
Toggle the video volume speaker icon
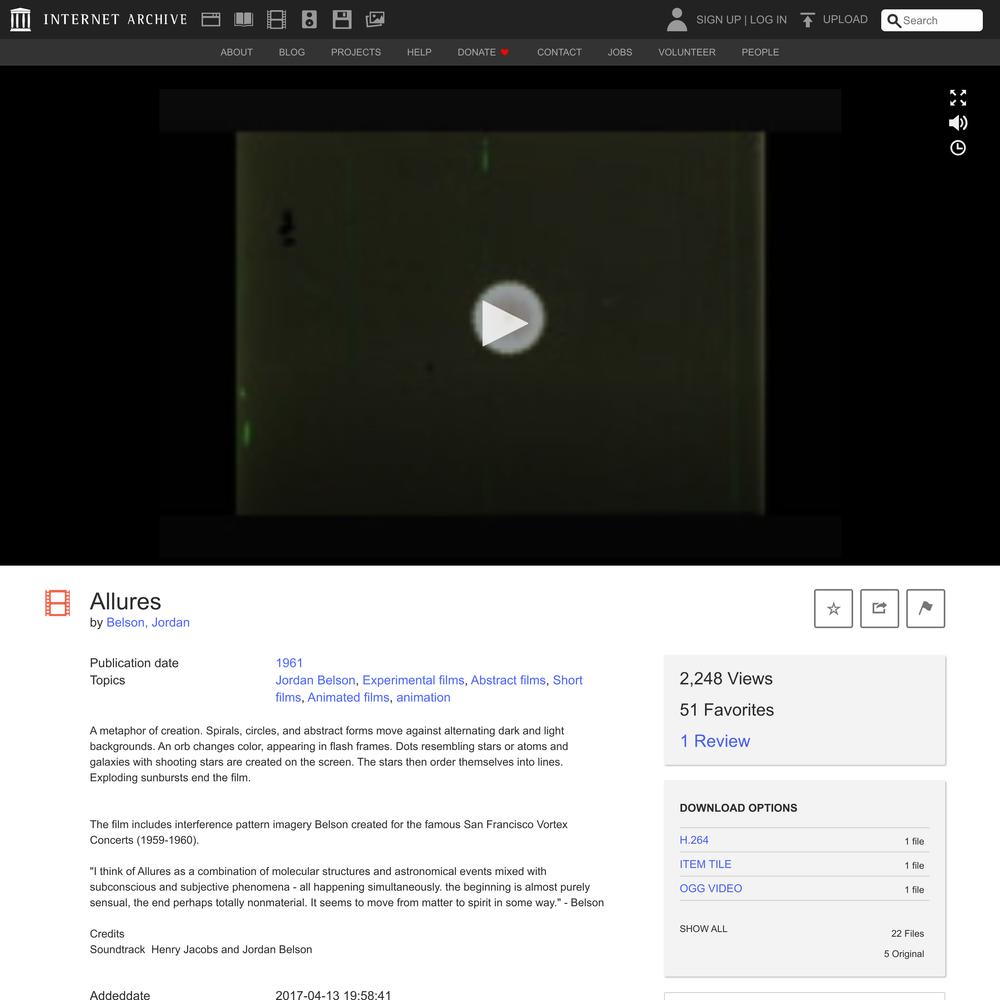click(958, 122)
